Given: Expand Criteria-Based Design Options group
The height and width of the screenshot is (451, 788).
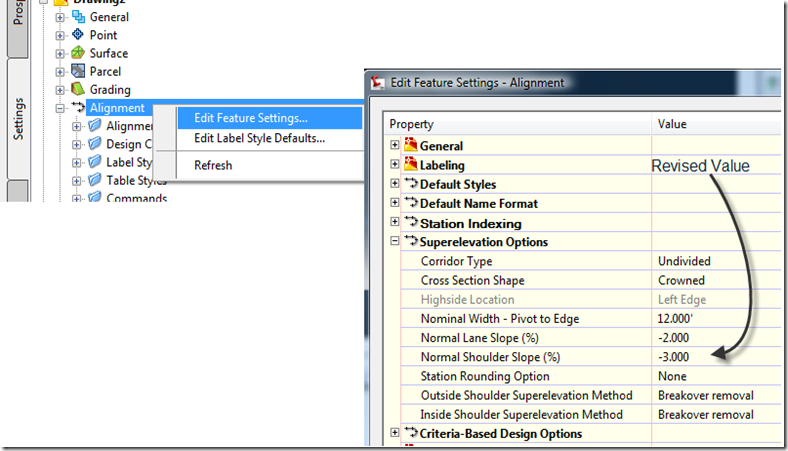Looking at the screenshot, I should [x=395, y=432].
